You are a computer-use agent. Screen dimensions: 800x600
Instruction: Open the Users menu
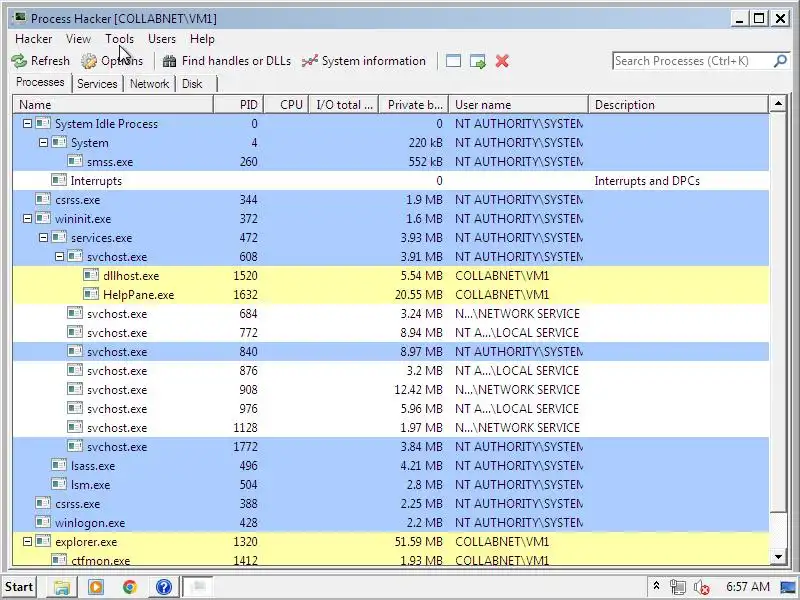pyautogui.click(x=162, y=39)
